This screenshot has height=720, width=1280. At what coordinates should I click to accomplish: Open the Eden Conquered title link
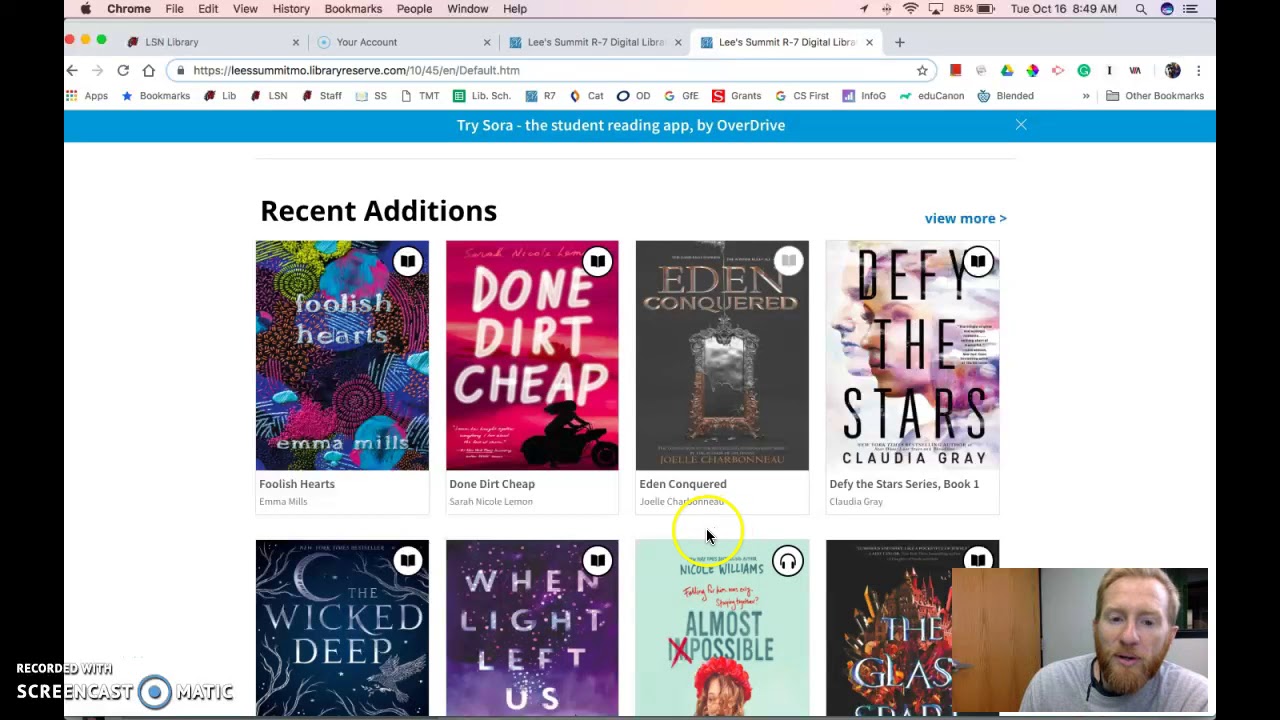683,484
